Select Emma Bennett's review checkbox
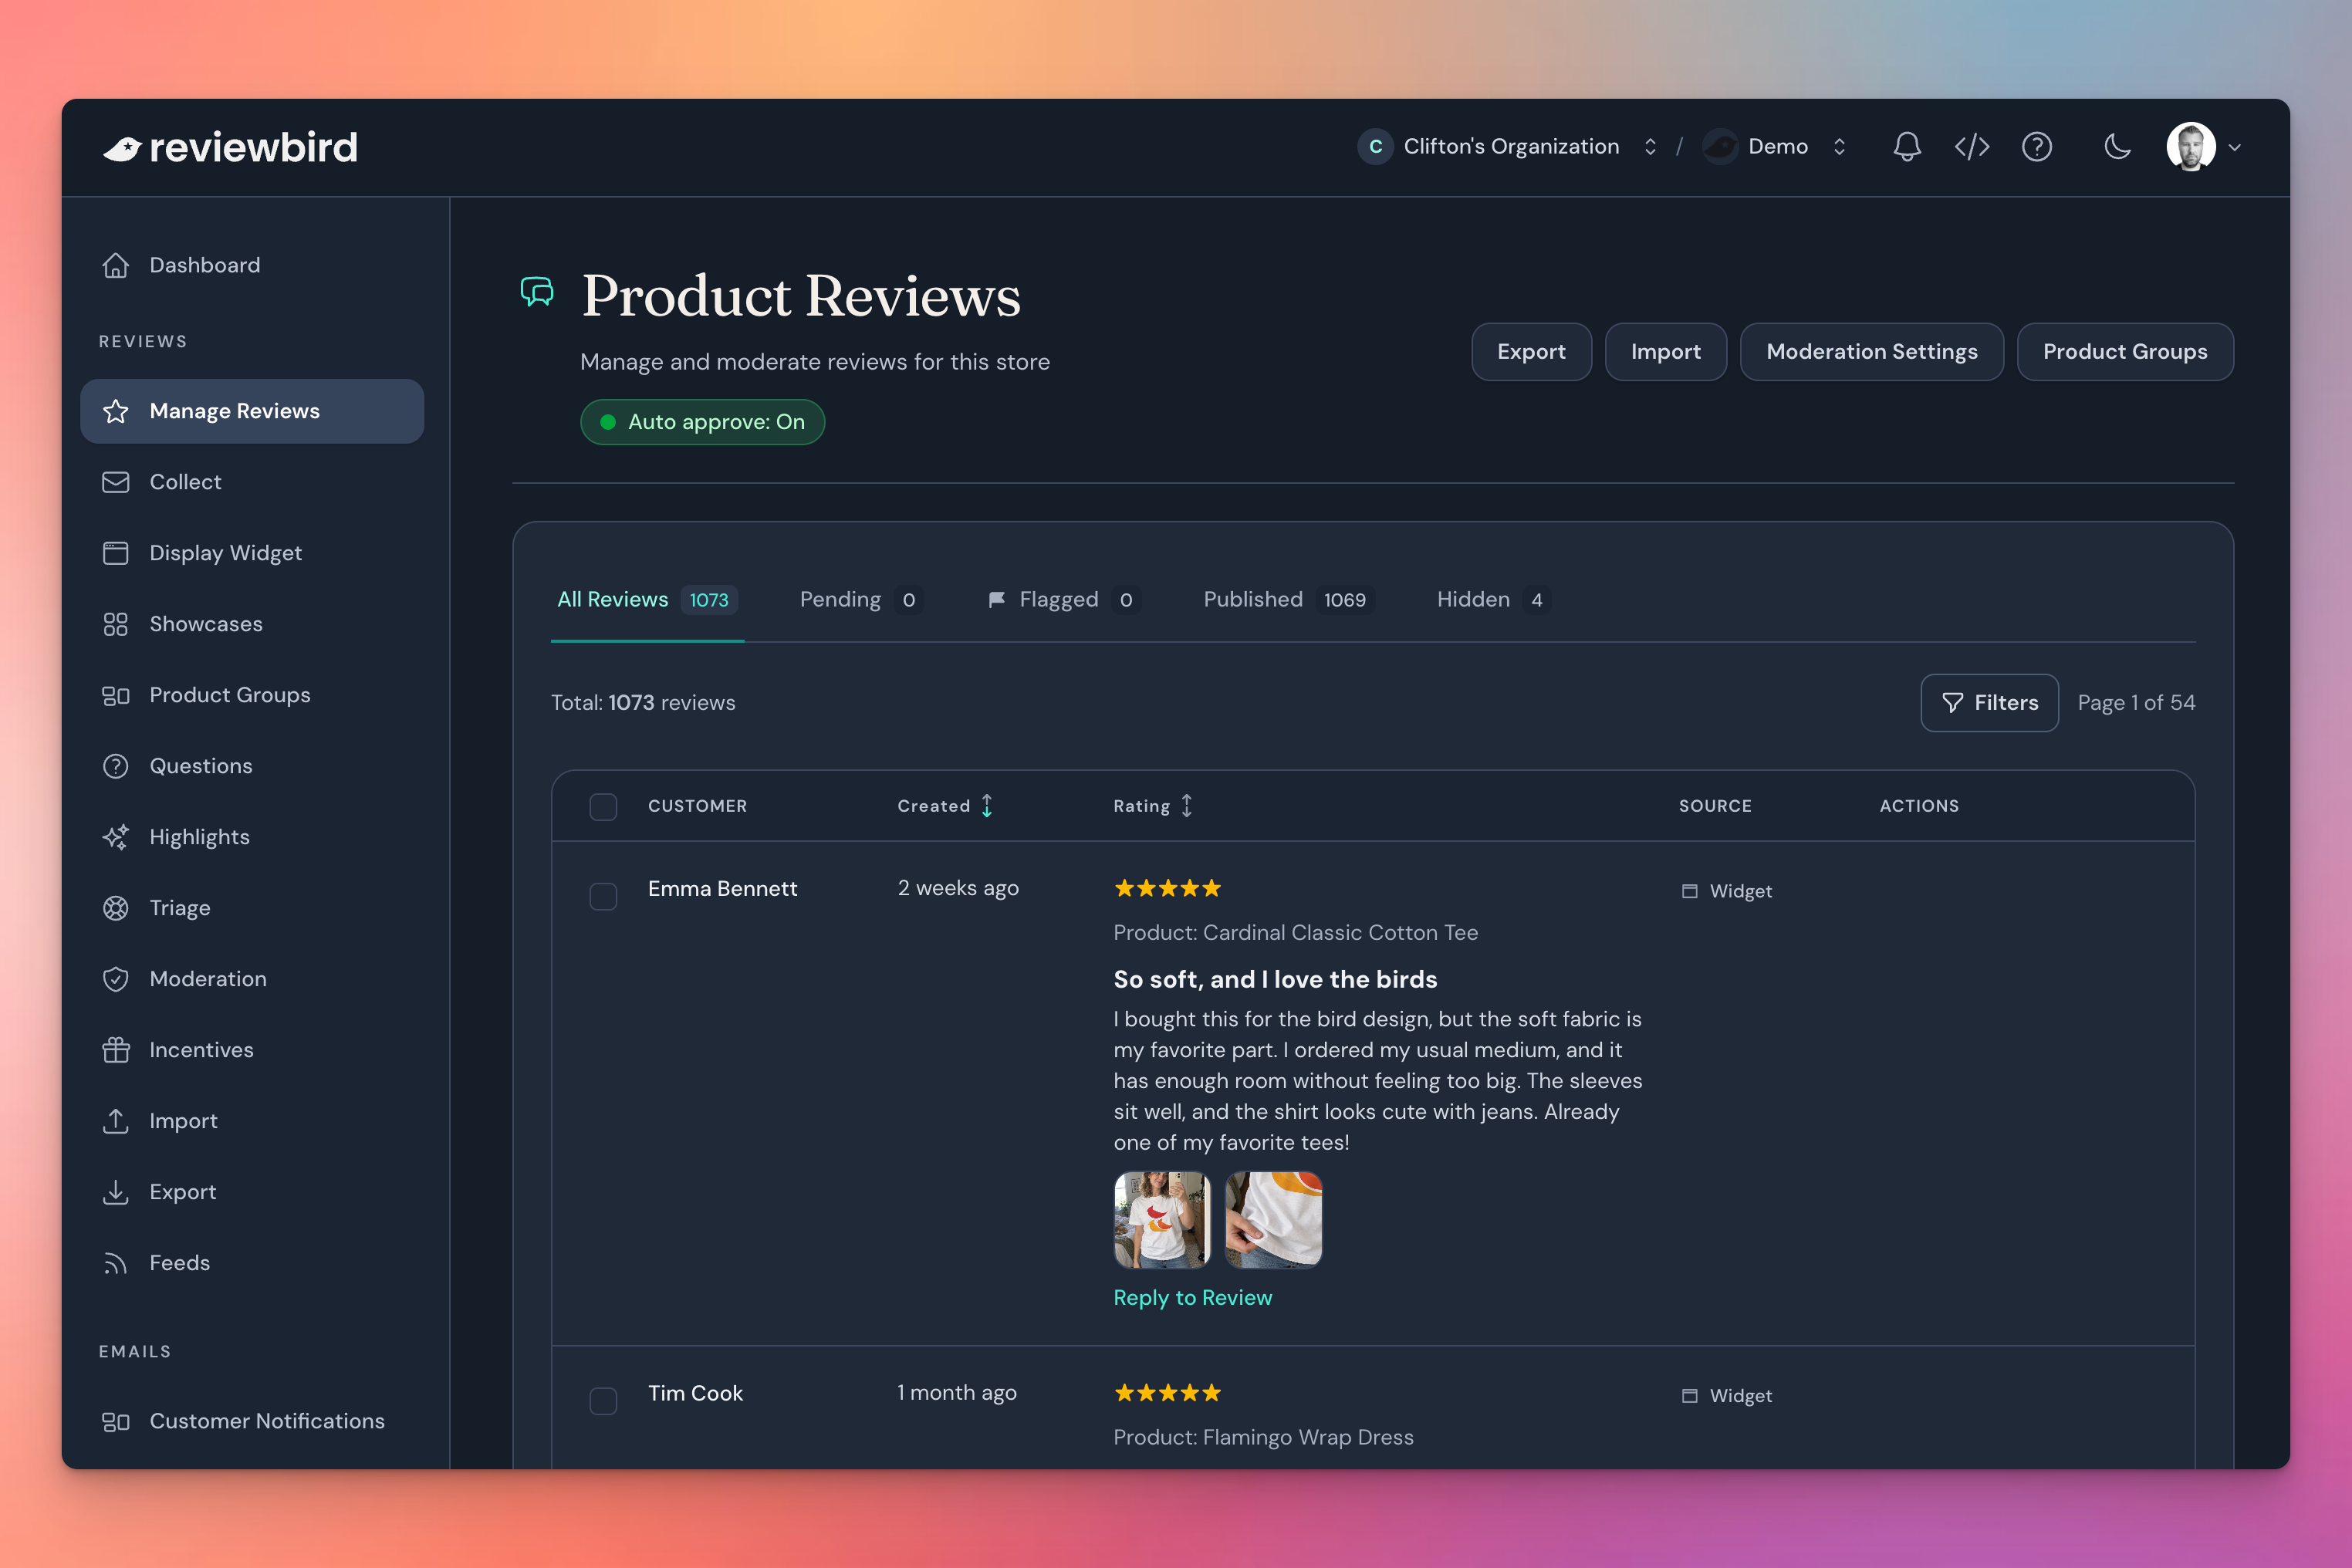This screenshot has width=2352, height=1568. coord(603,896)
